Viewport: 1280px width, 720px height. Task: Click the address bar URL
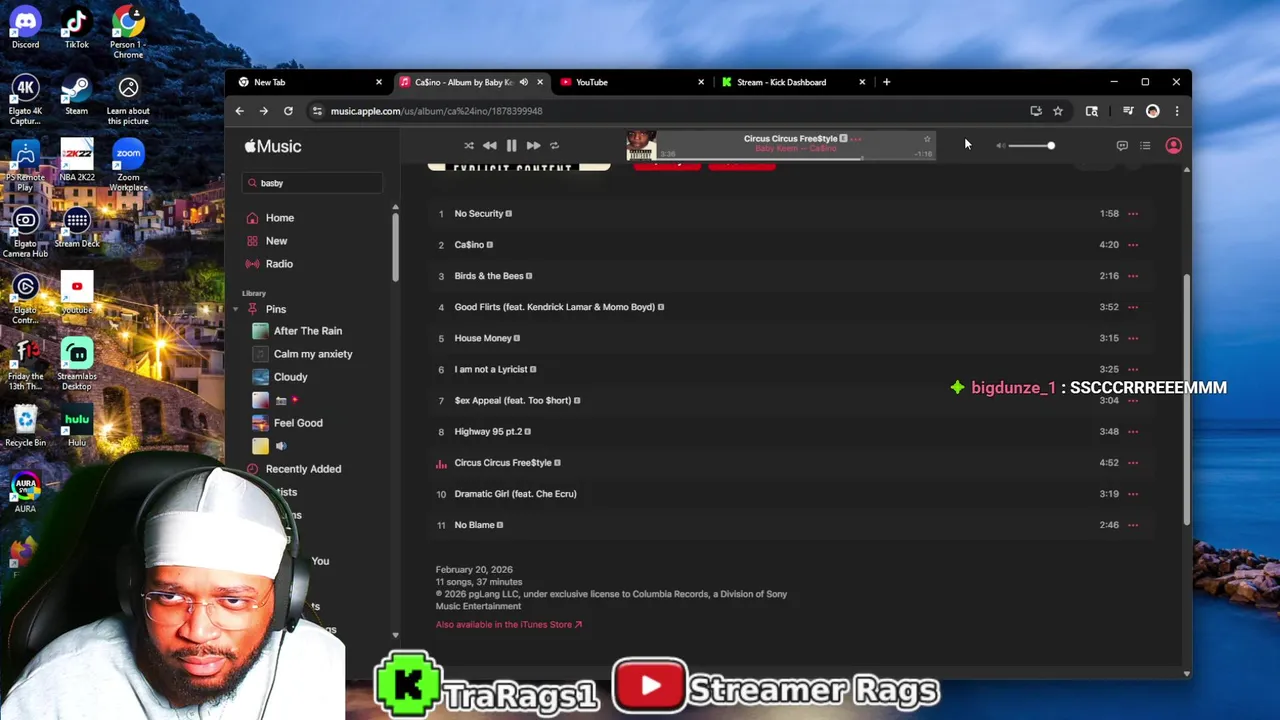436,111
